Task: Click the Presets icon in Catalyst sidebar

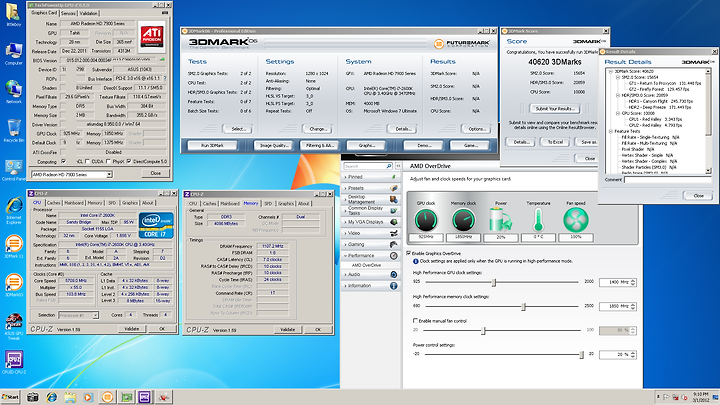Action: pos(394,188)
